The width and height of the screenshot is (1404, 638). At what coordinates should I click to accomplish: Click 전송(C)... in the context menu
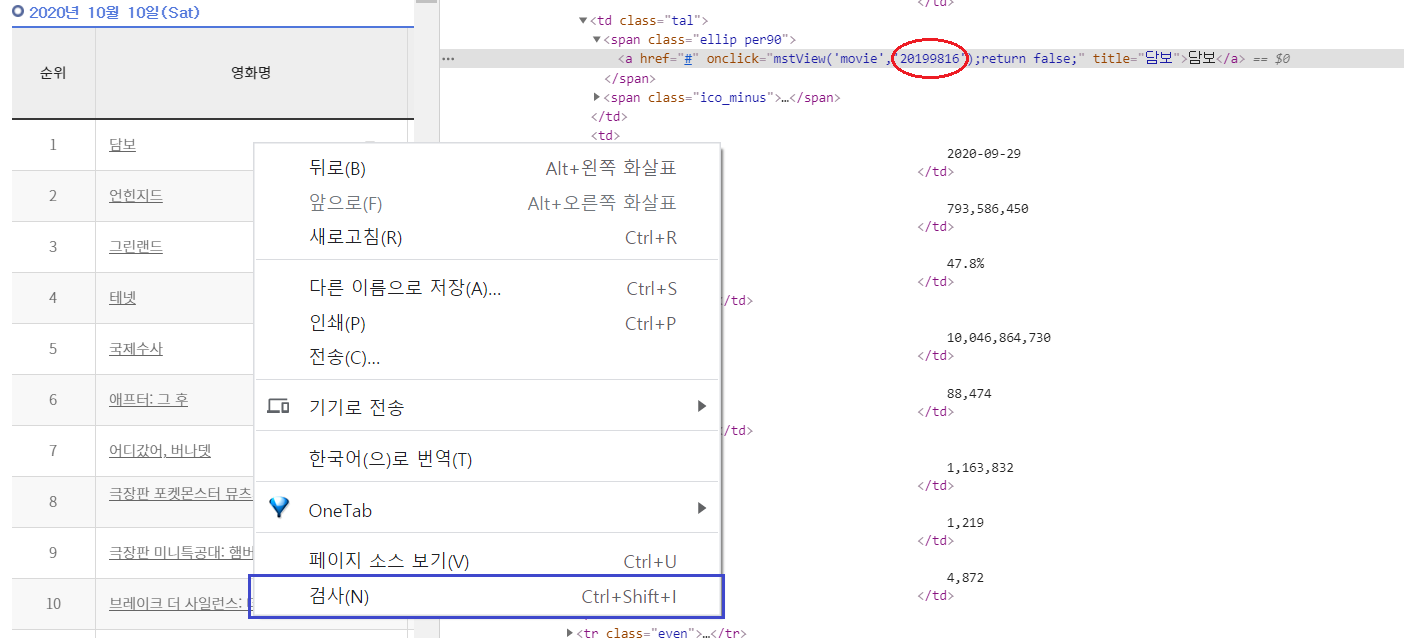pyautogui.click(x=488, y=357)
